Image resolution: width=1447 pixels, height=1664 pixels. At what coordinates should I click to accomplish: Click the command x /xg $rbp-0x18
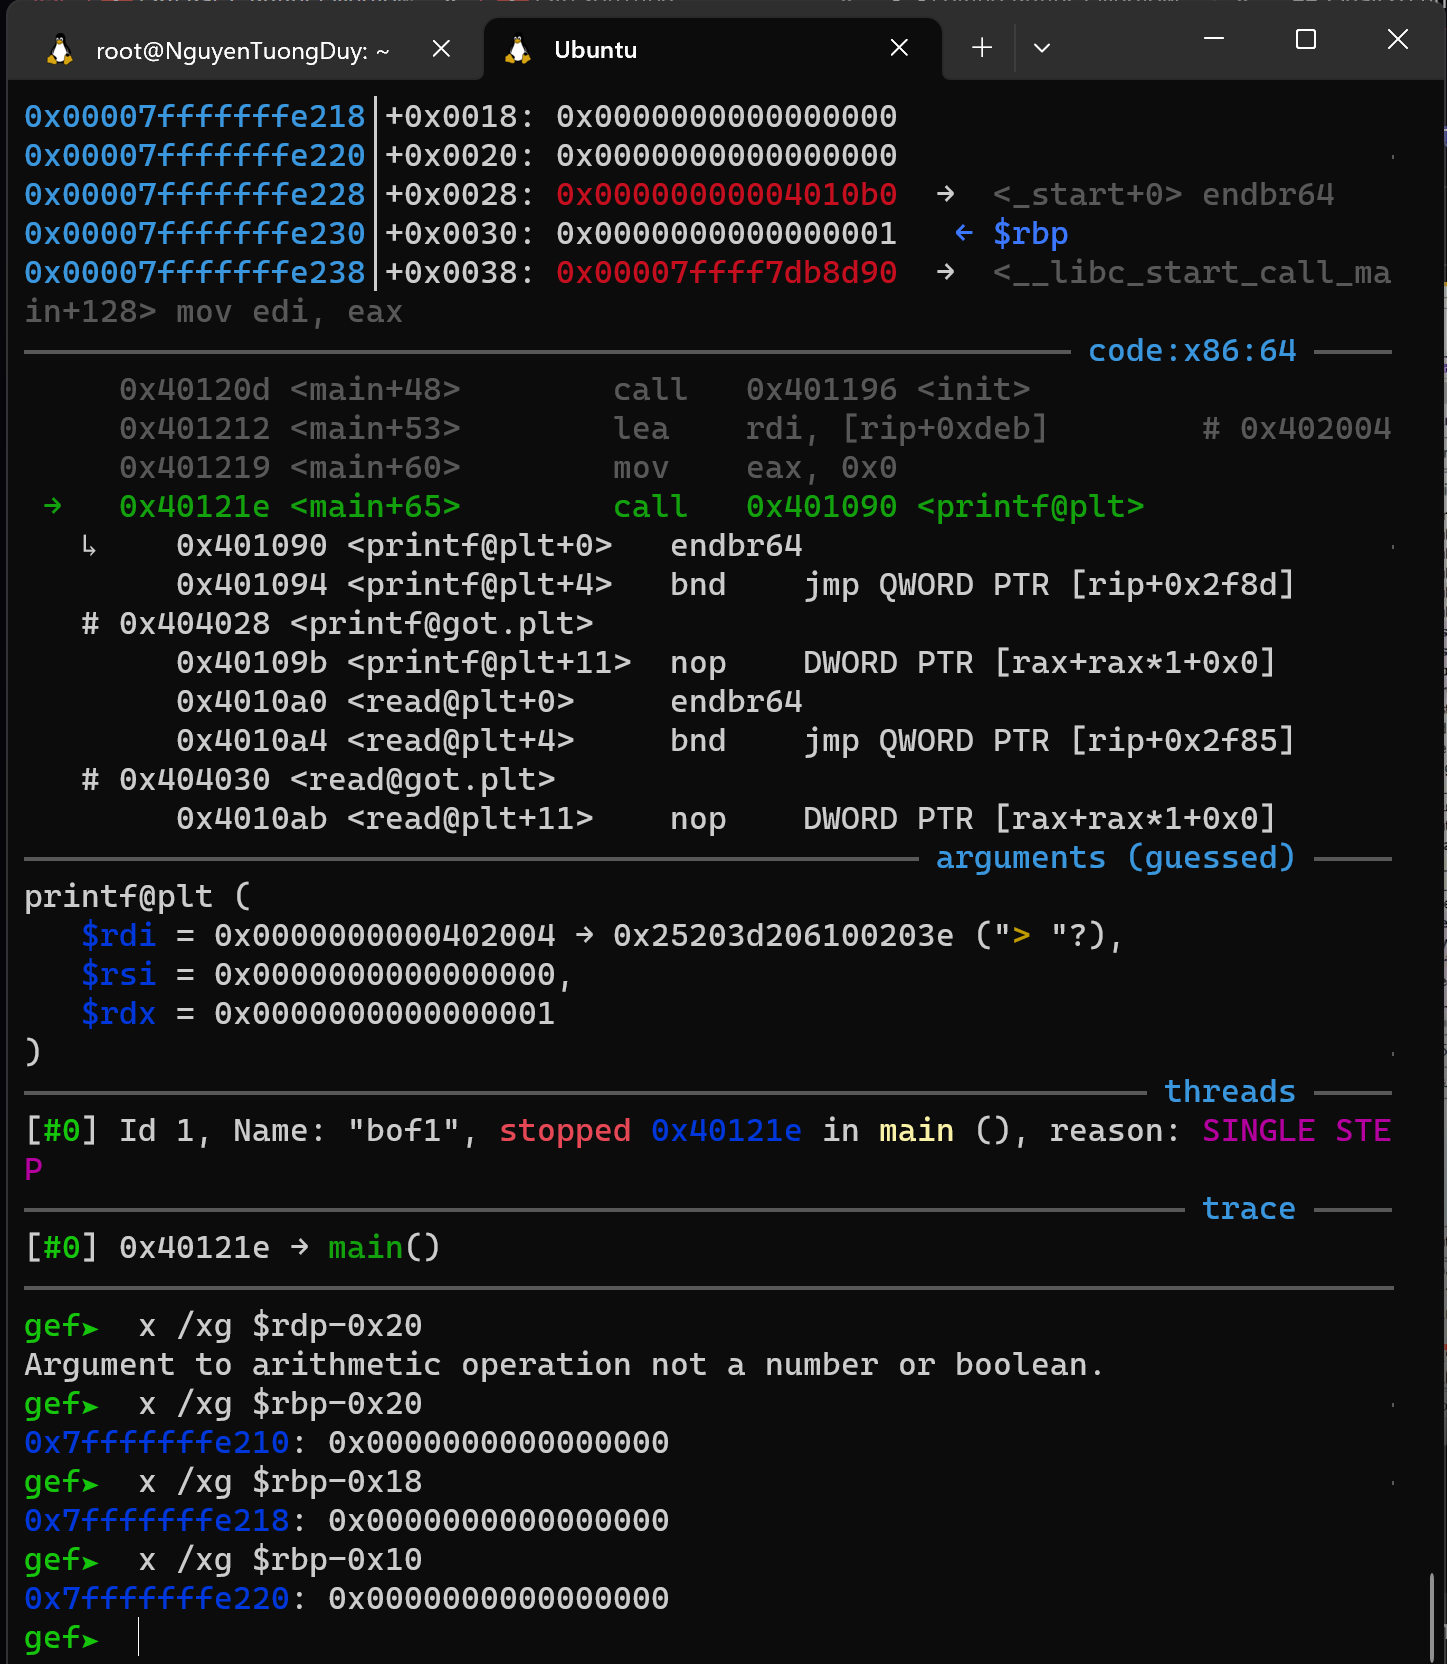pyautogui.click(x=280, y=1482)
